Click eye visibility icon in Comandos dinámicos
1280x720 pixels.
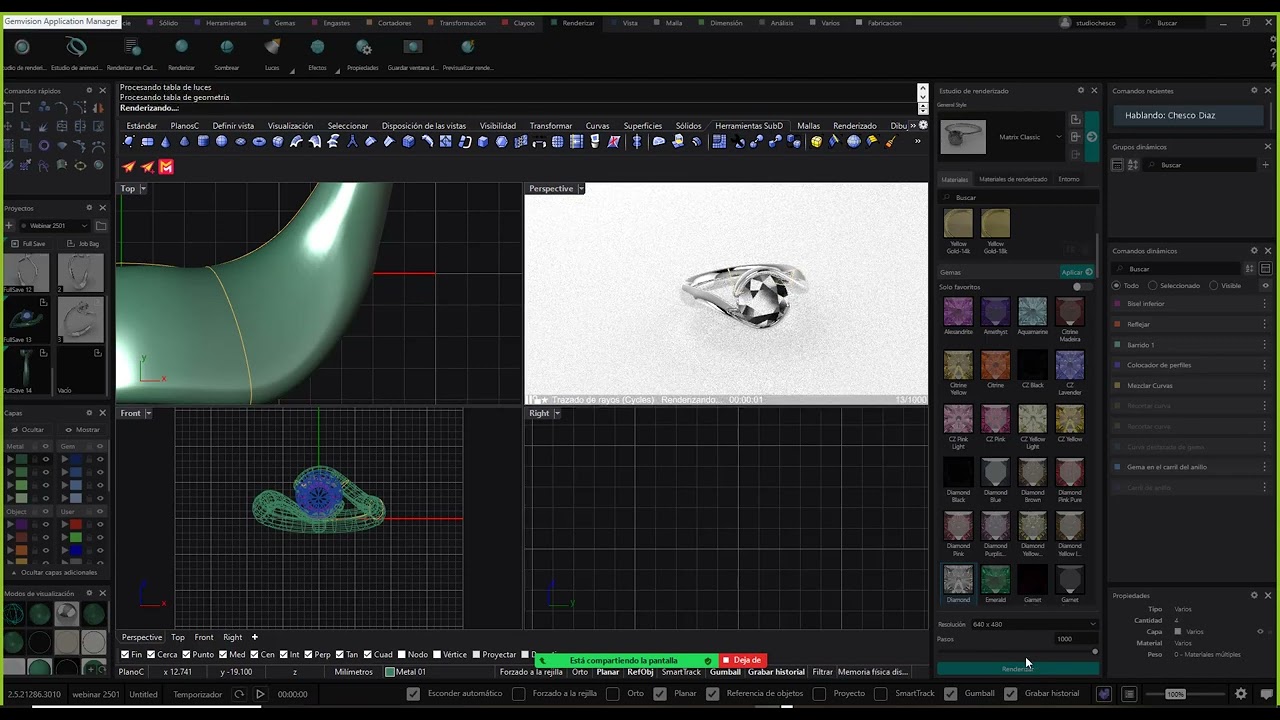(1267, 285)
